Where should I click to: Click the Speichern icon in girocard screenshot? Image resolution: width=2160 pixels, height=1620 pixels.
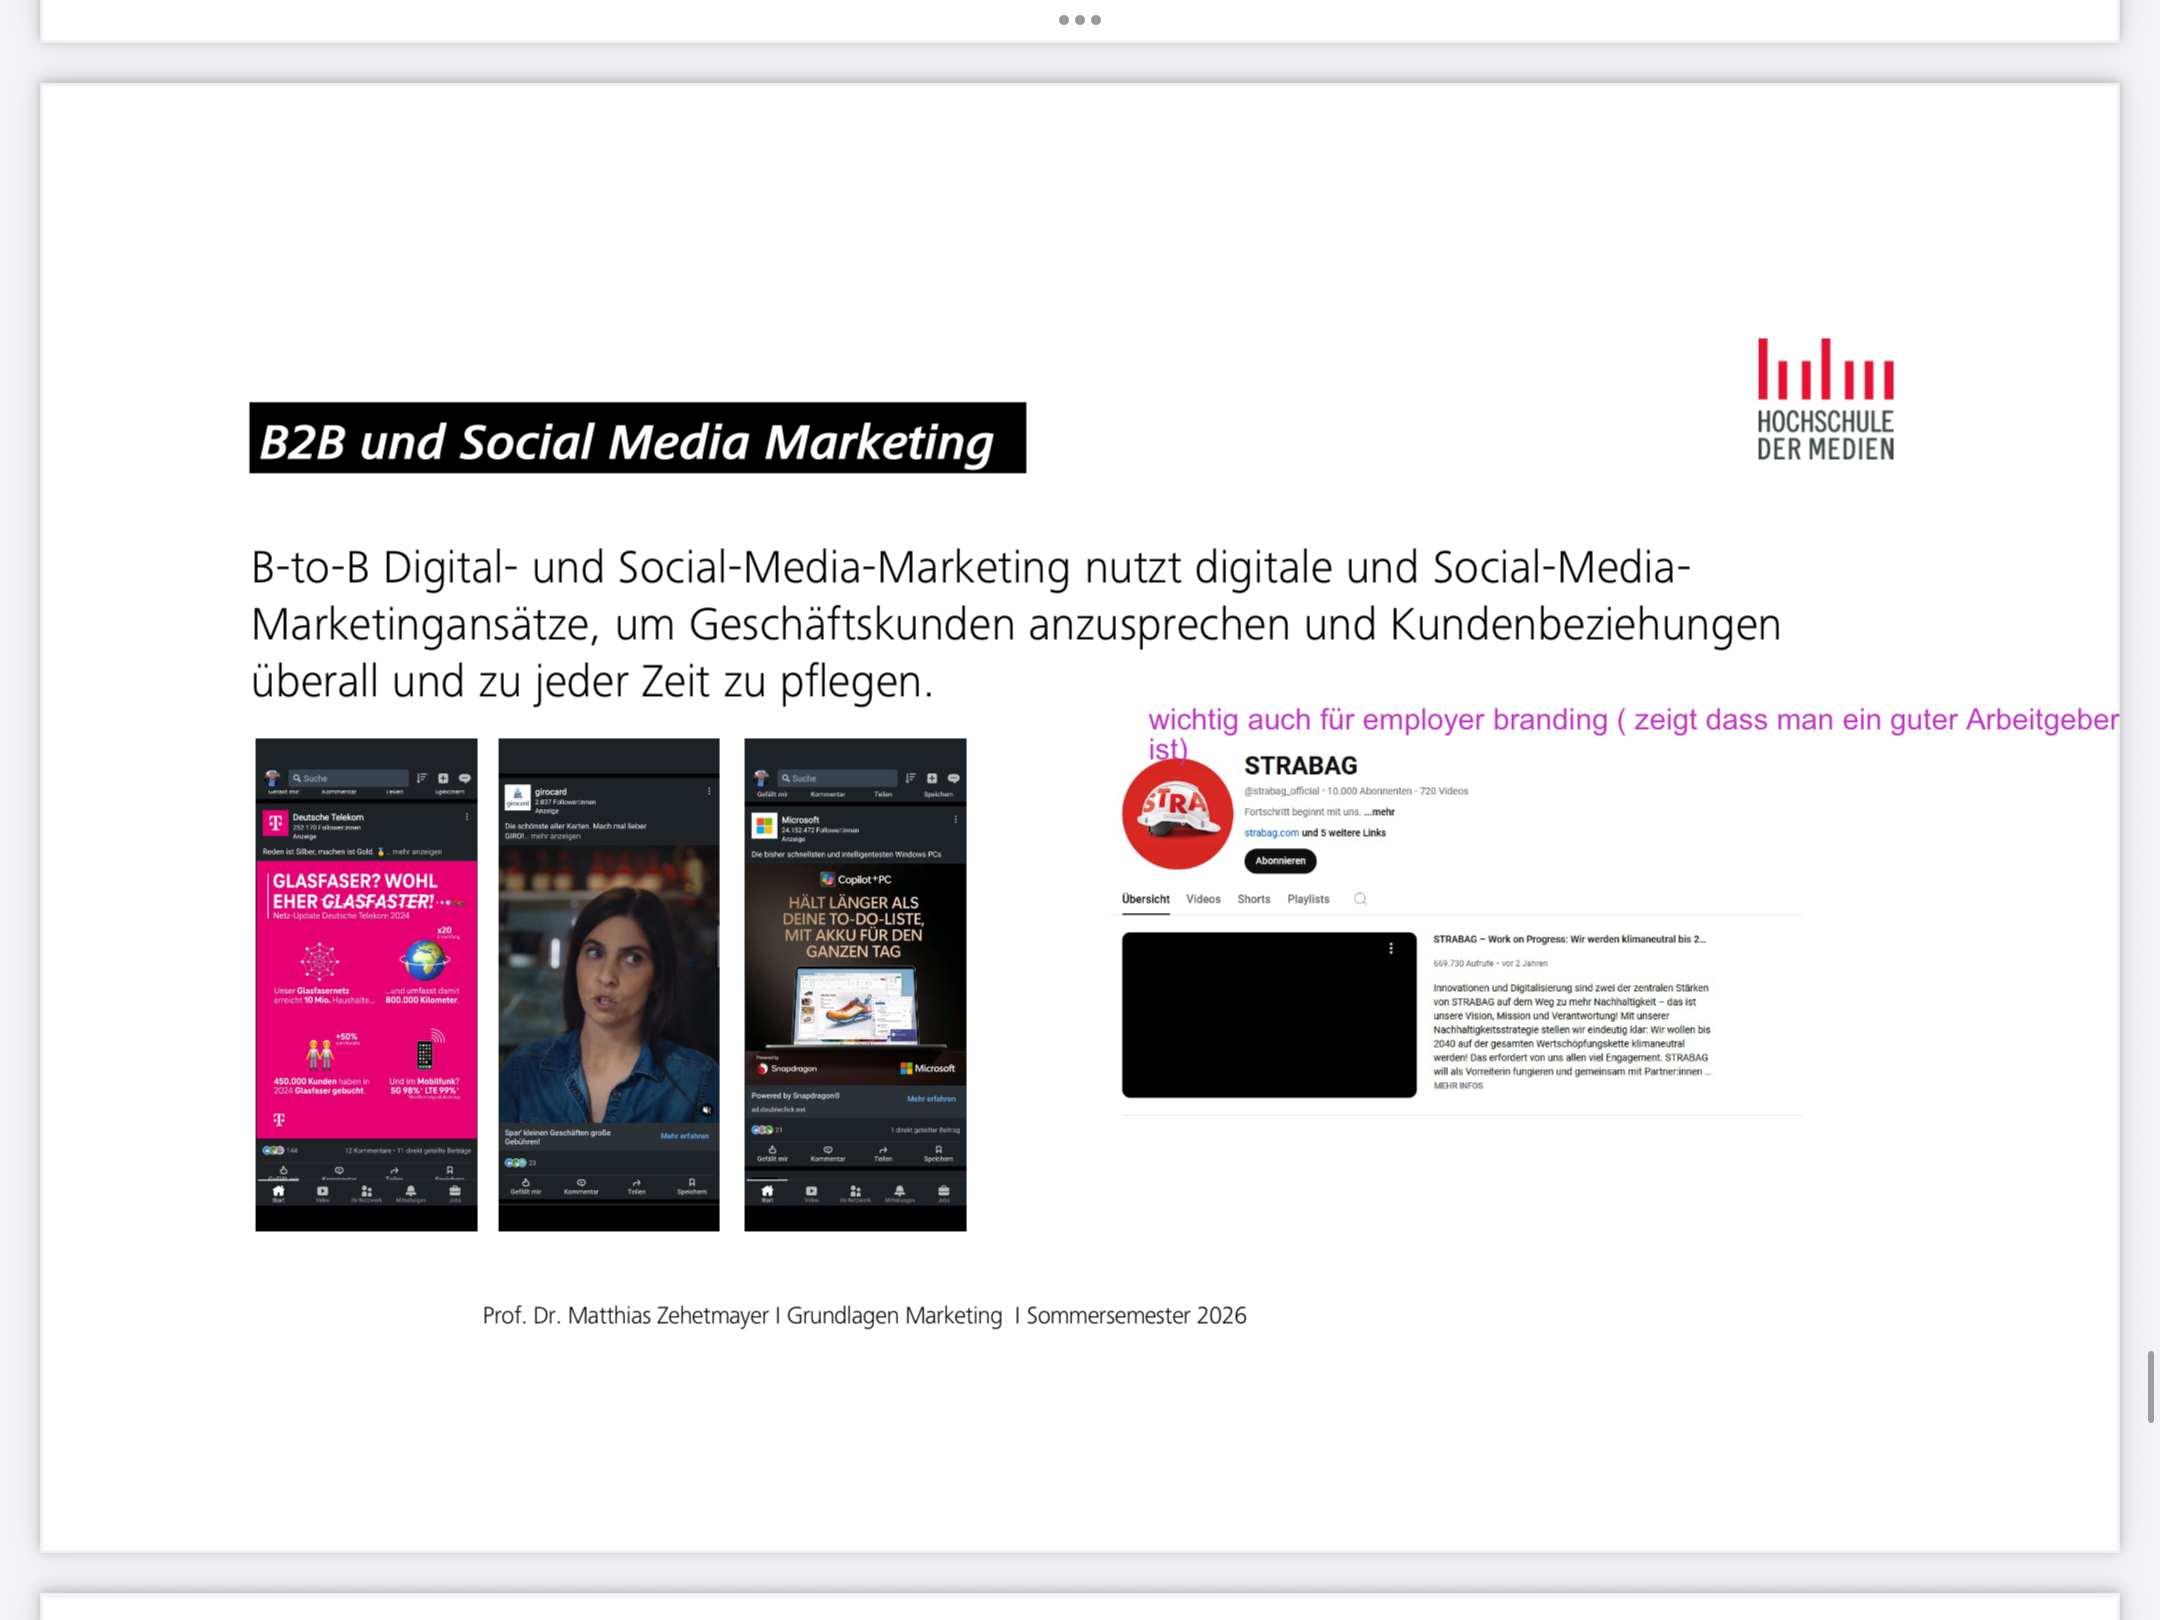tap(691, 1182)
